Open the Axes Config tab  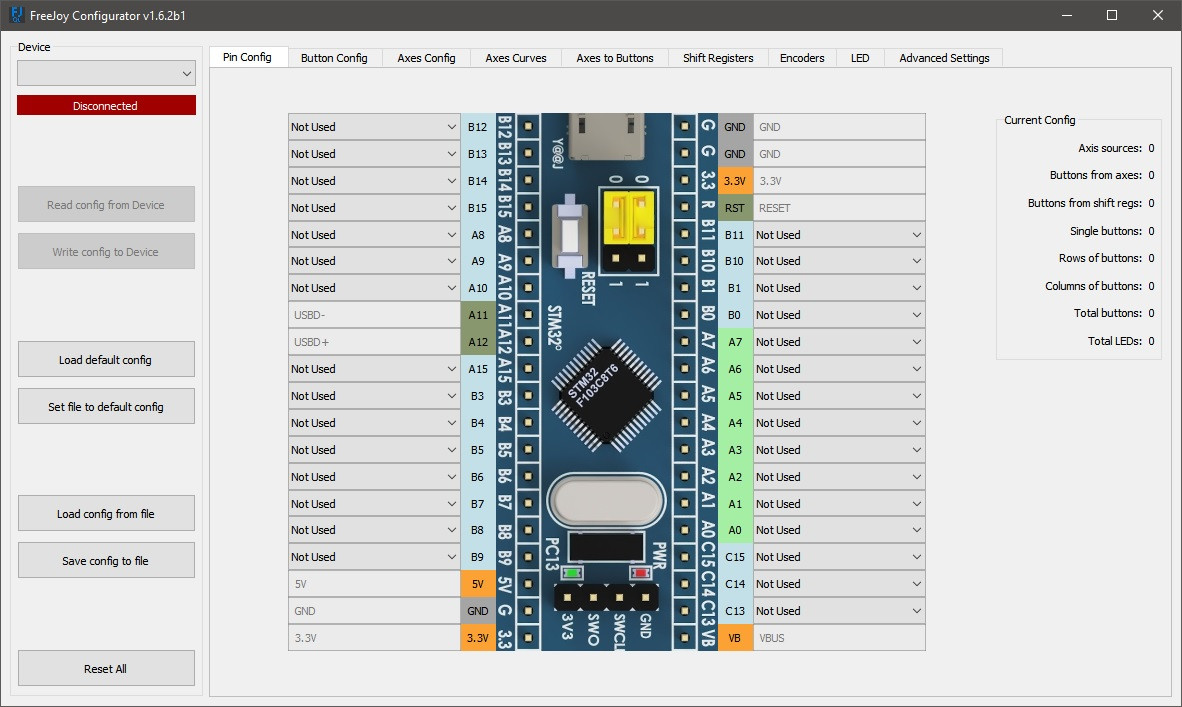[x=426, y=58]
